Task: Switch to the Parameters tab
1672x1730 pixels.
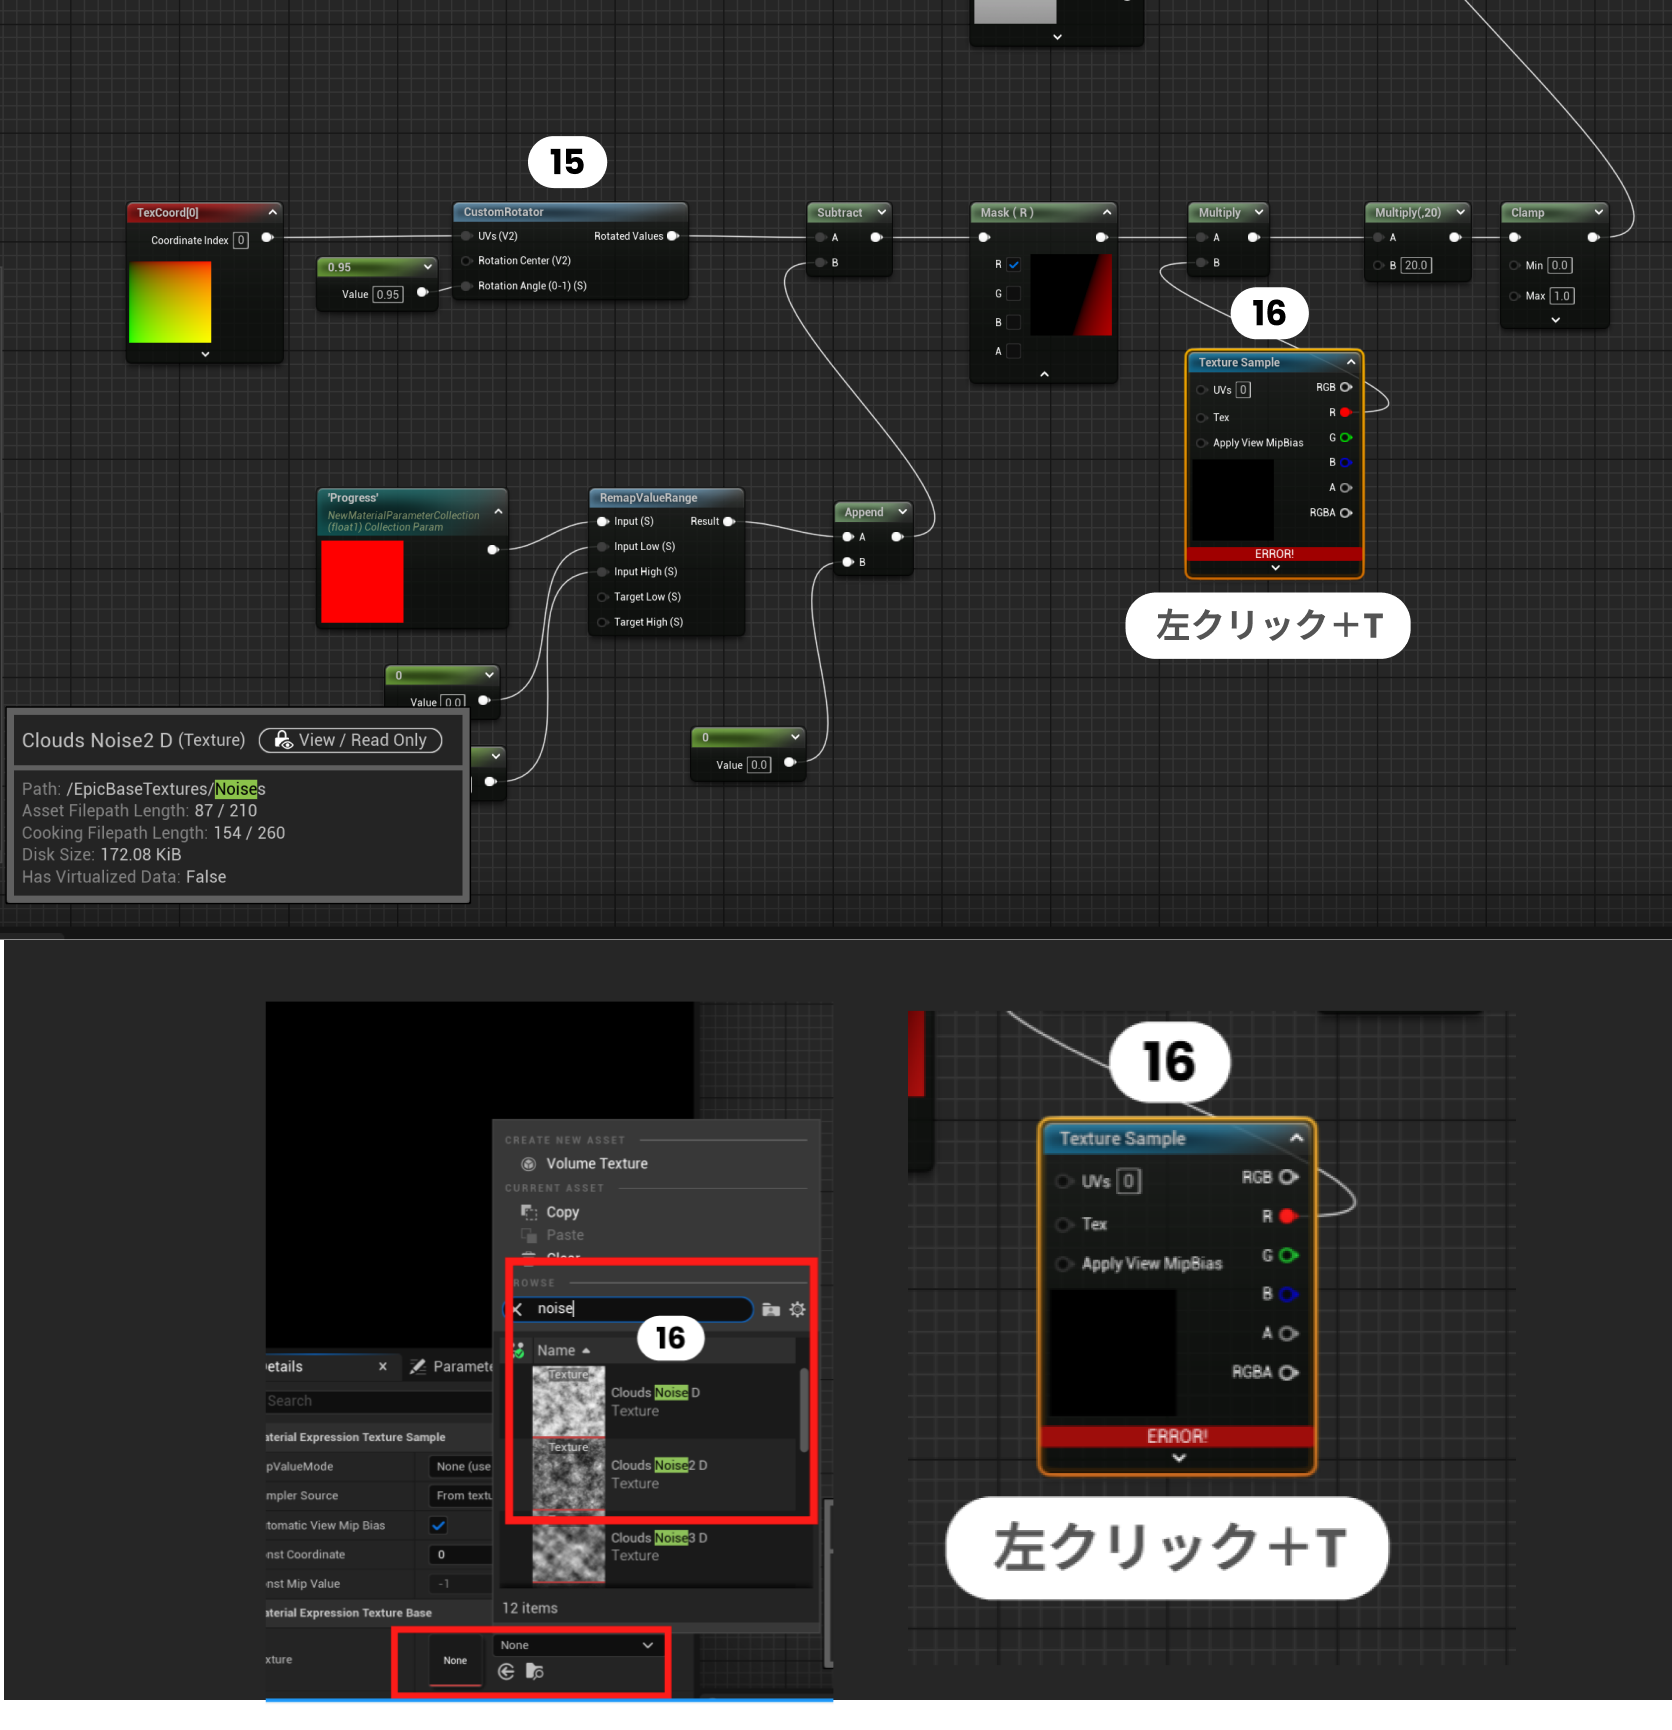Action: [451, 1366]
